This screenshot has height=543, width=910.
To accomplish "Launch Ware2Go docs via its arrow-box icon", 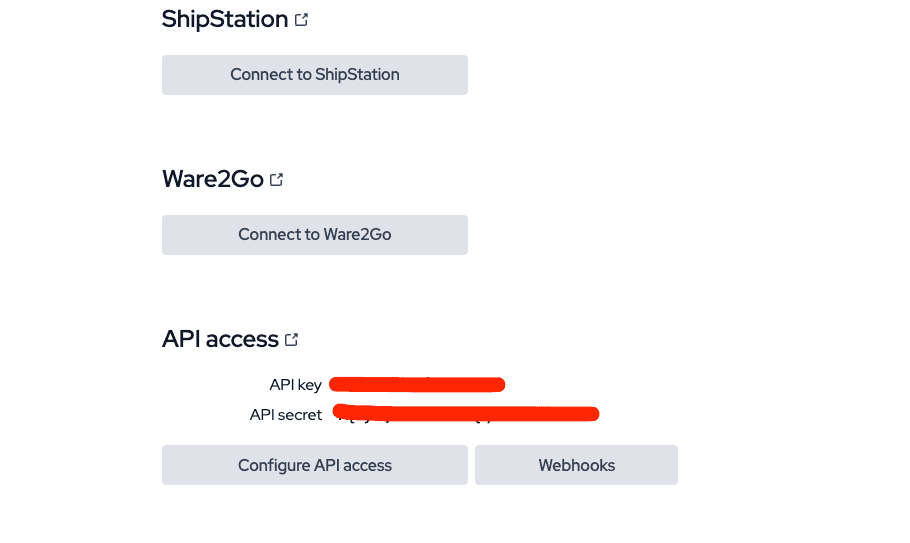I will [x=277, y=180].
